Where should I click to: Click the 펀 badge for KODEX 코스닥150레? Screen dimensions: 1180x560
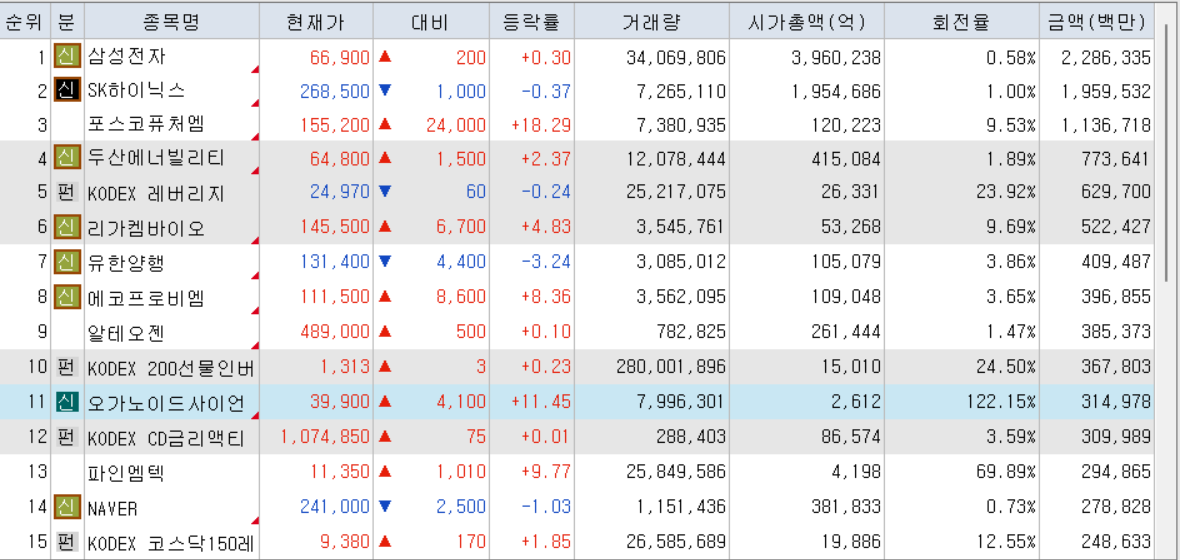(x=67, y=541)
